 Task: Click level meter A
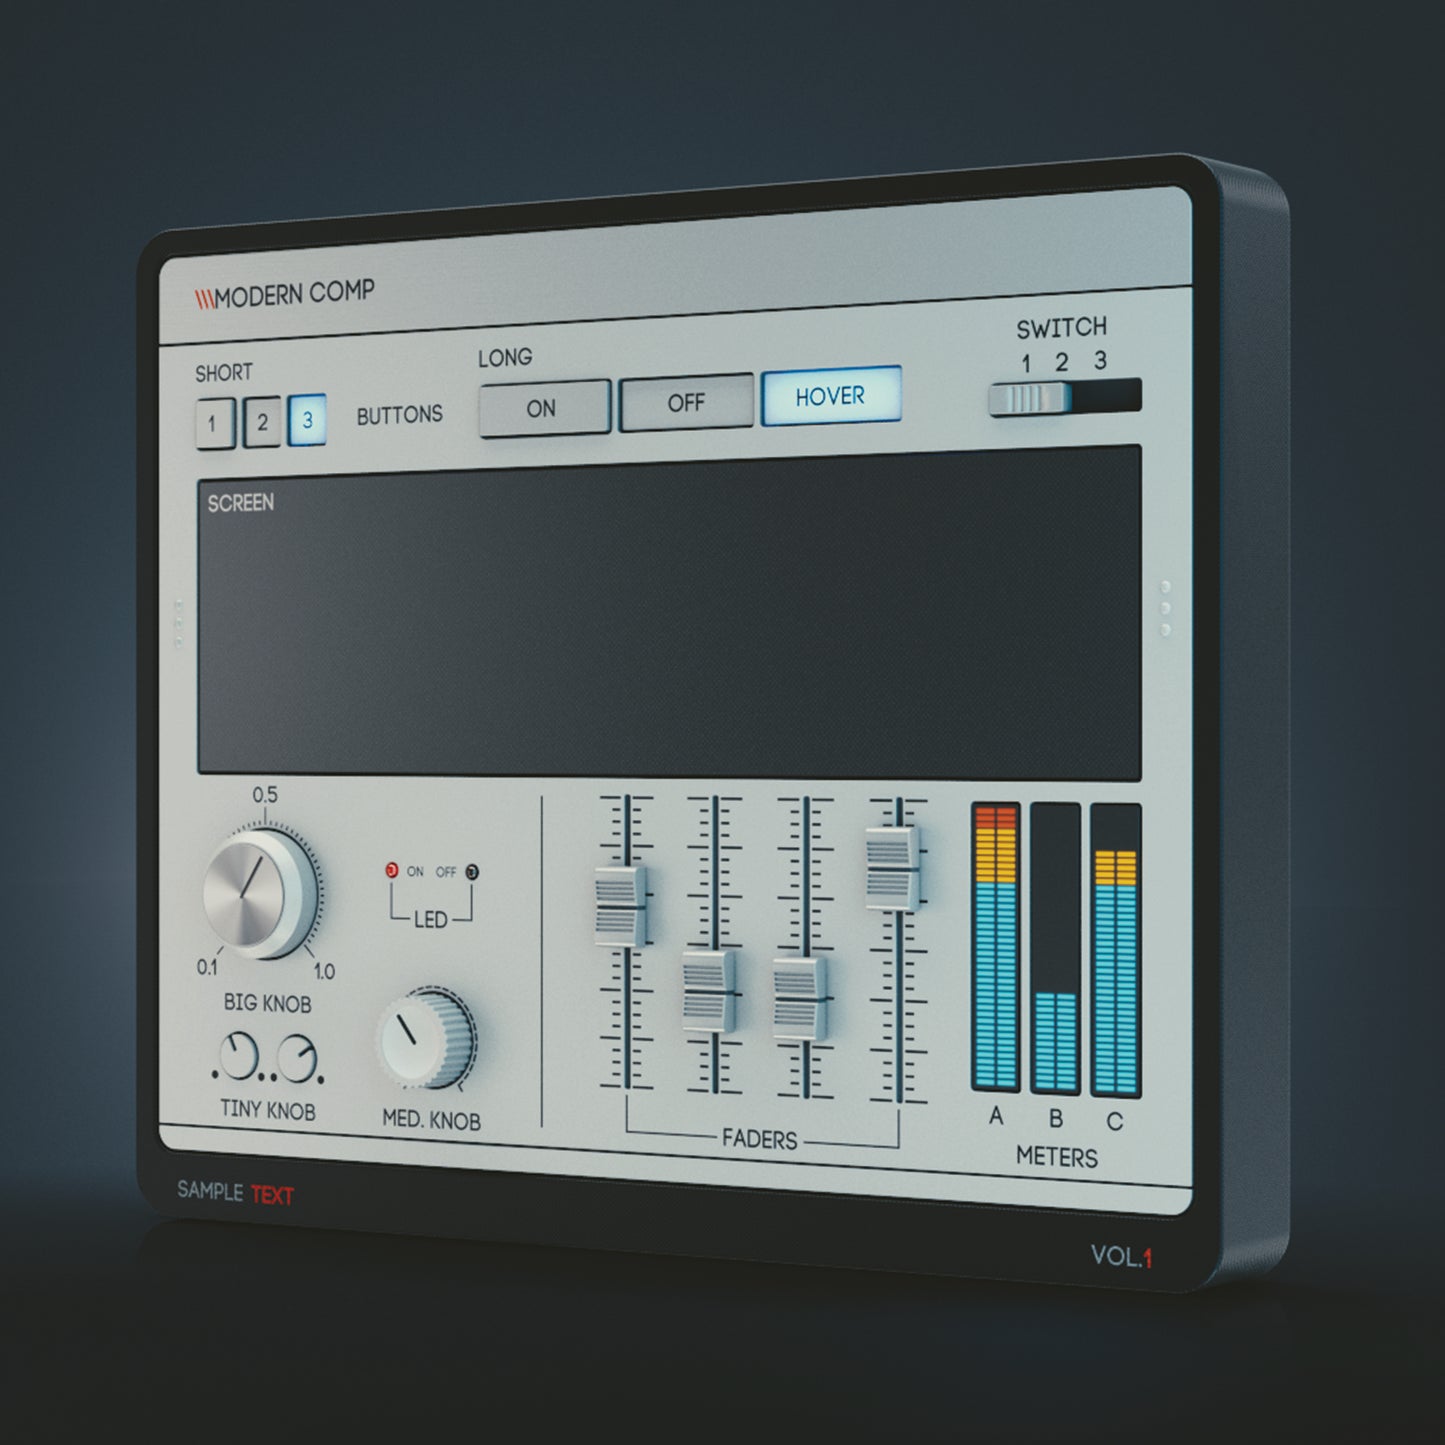[995, 946]
